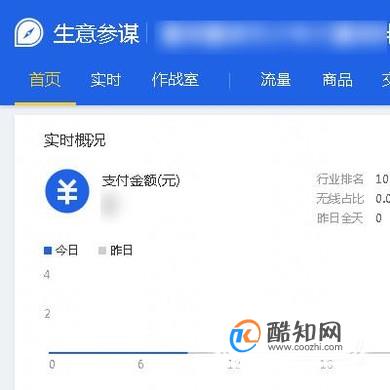Click the 无线占比 label

pyautogui.click(x=340, y=199)
